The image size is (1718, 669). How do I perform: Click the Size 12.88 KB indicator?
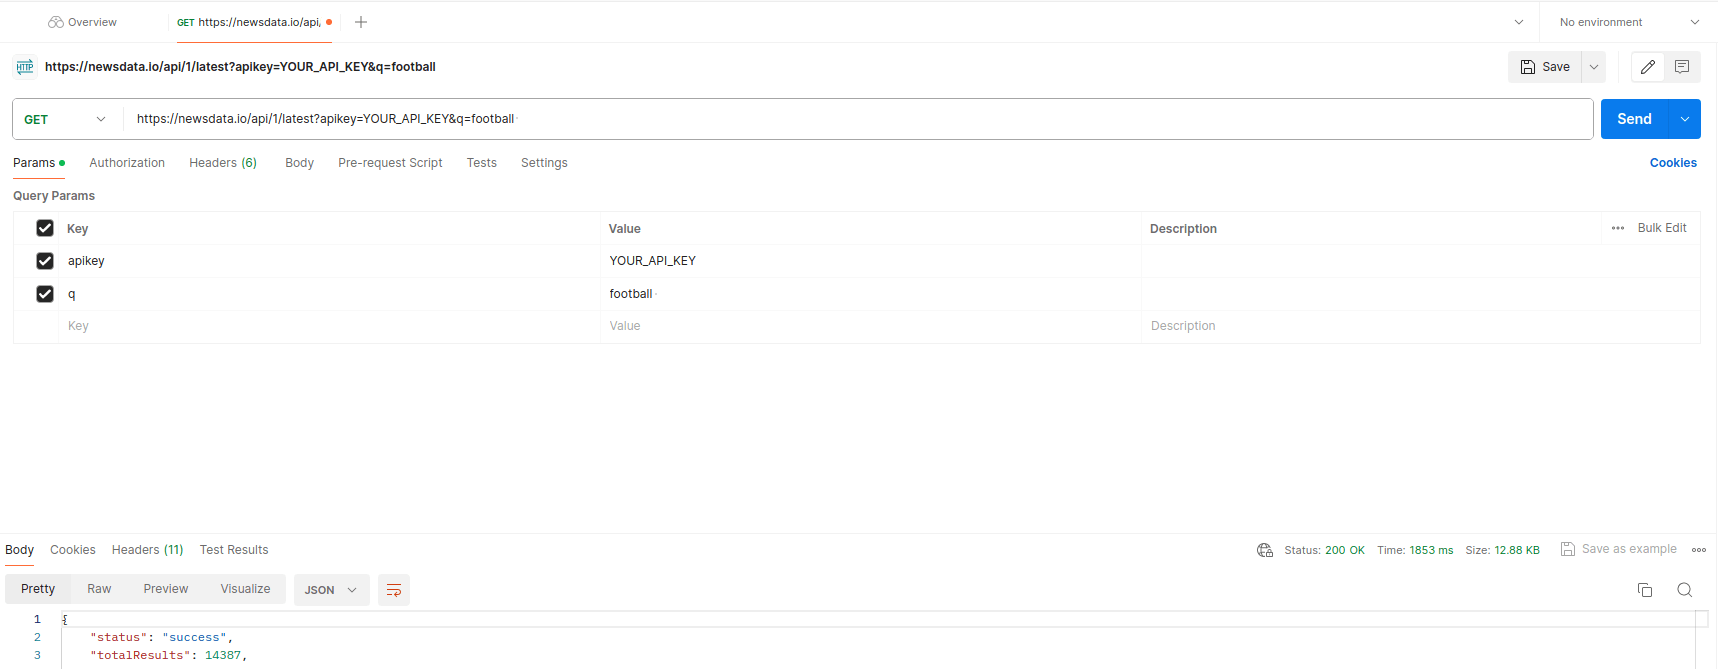(1502, 550)
